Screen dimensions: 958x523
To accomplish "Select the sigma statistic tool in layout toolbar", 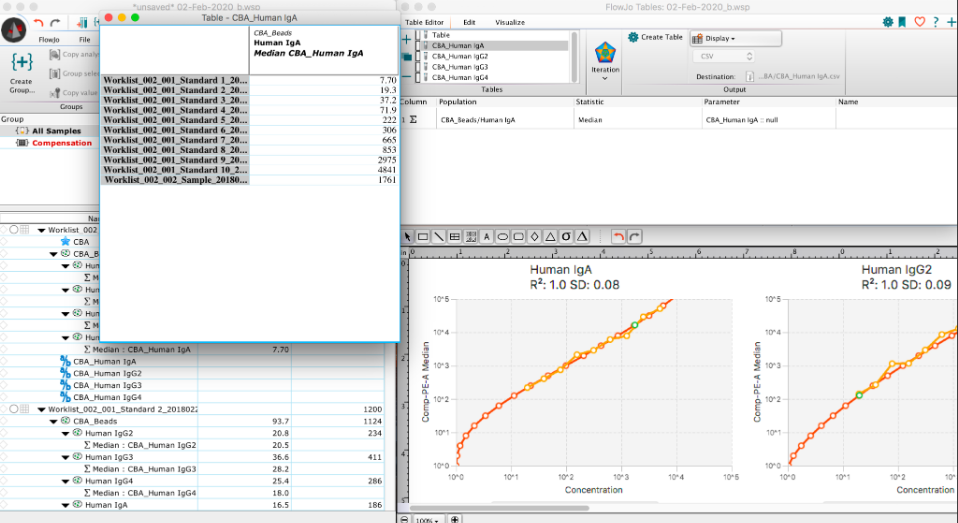I will (x=566, y=236).
